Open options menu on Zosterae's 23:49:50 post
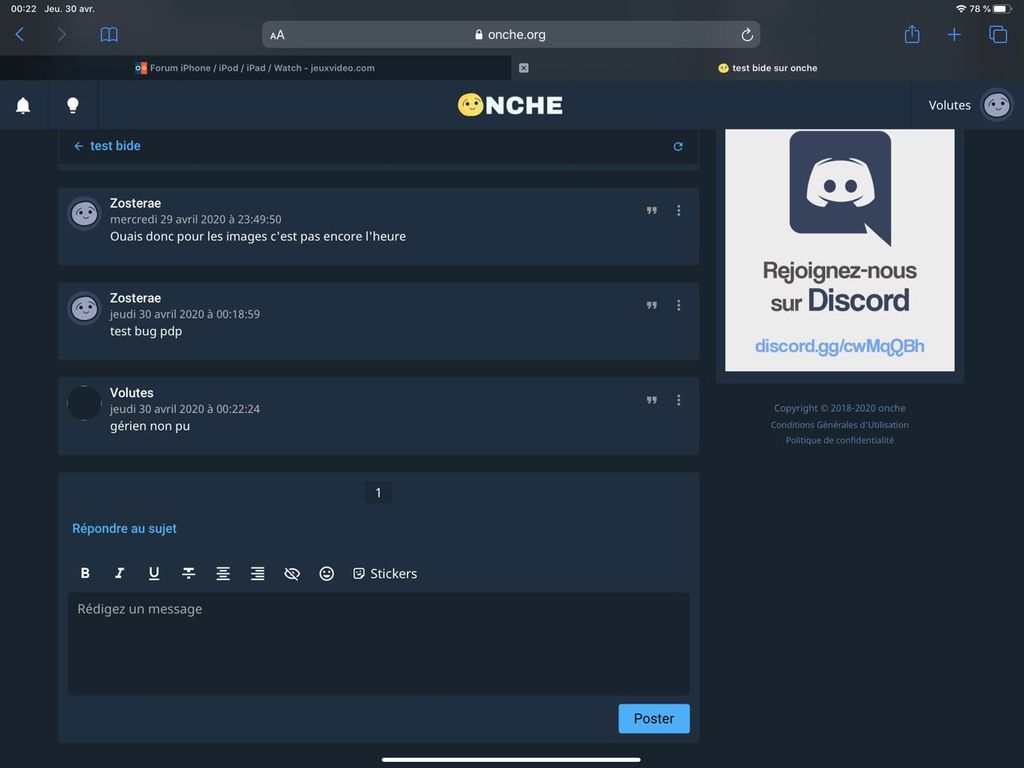 point(679,210)
